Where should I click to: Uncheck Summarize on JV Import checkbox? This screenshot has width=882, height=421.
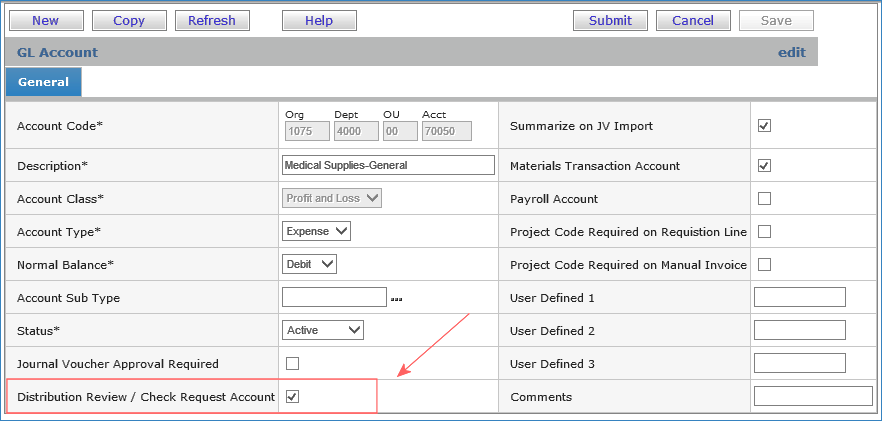point(764,126)
